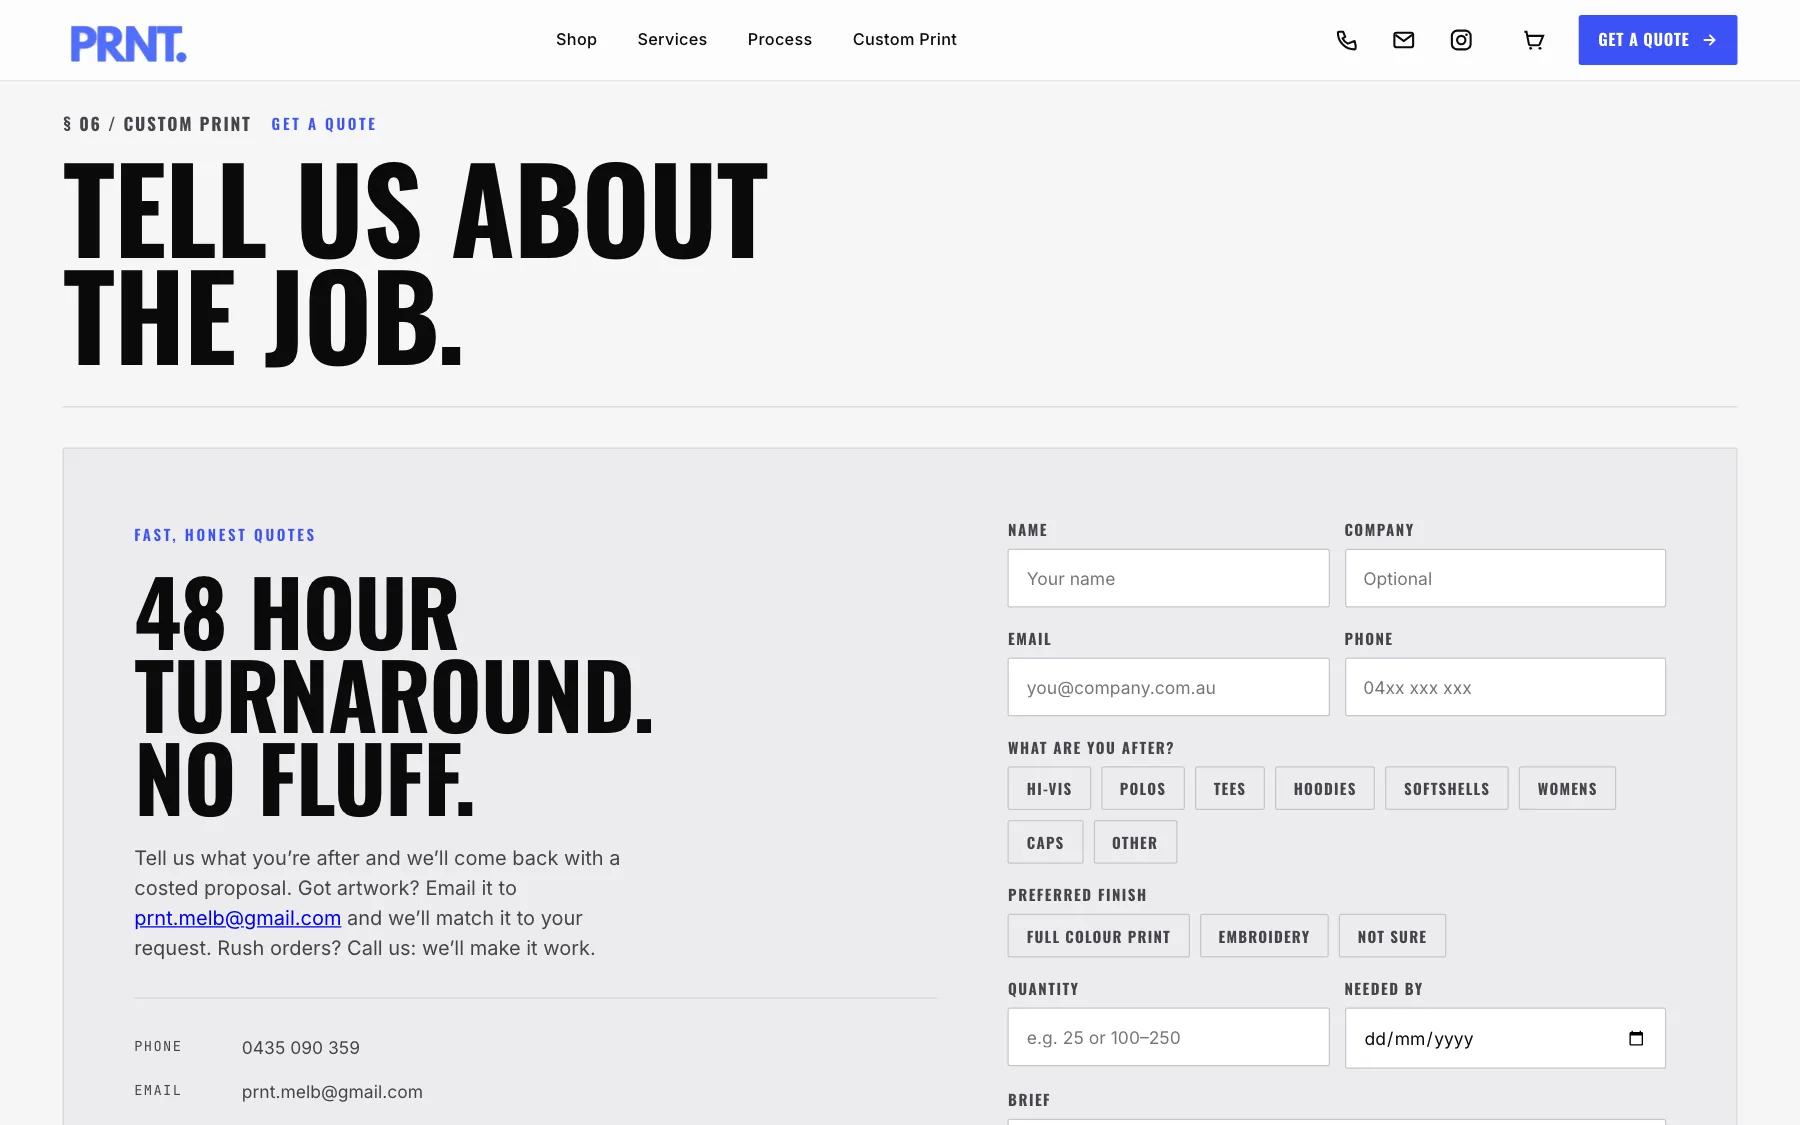This screenshot has height=1125, width=1800.
Task: Click into the Company optional field
Action: point(1505,578)
